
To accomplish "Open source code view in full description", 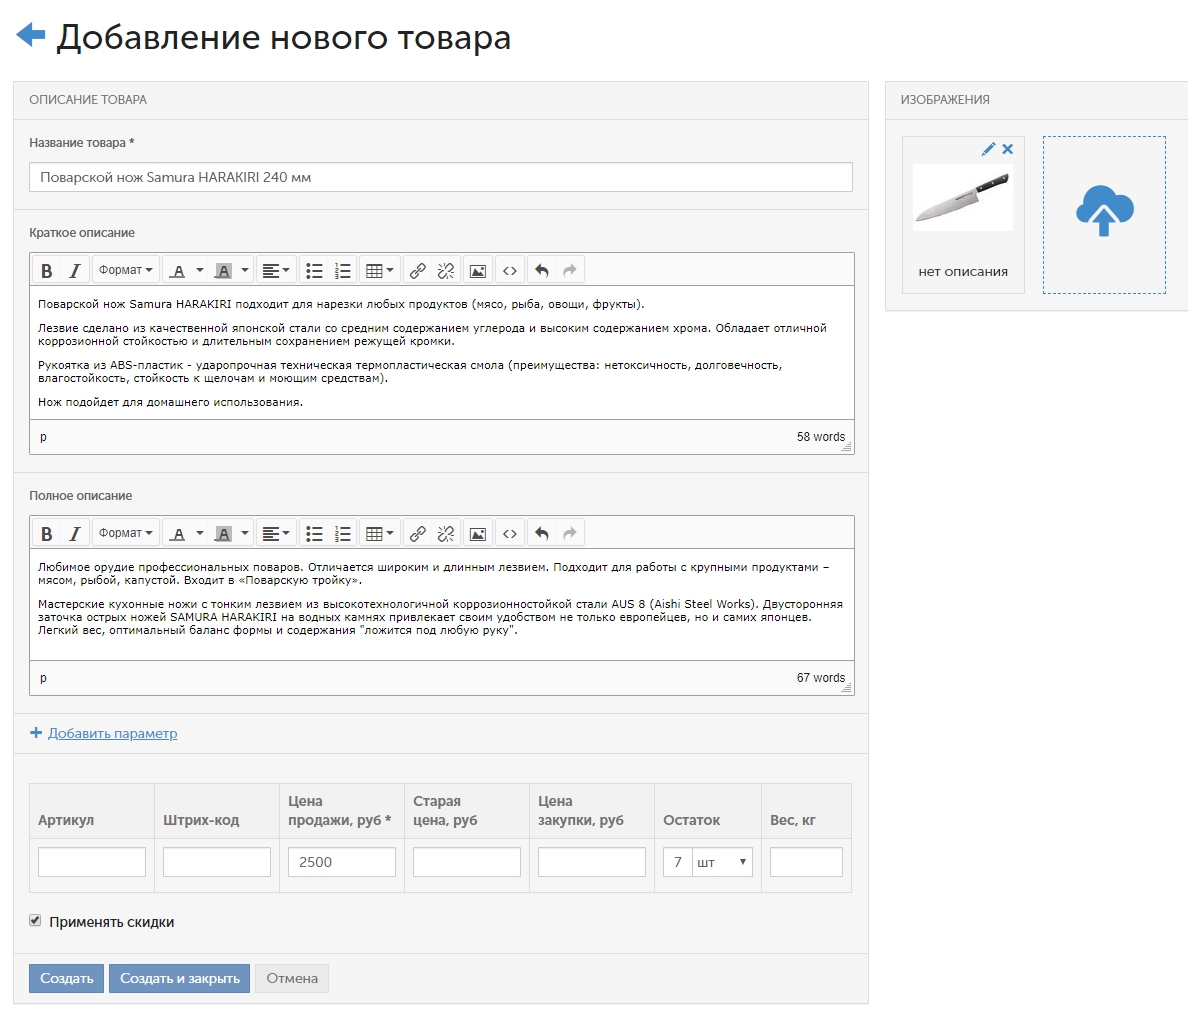I will tap(510, 534).
